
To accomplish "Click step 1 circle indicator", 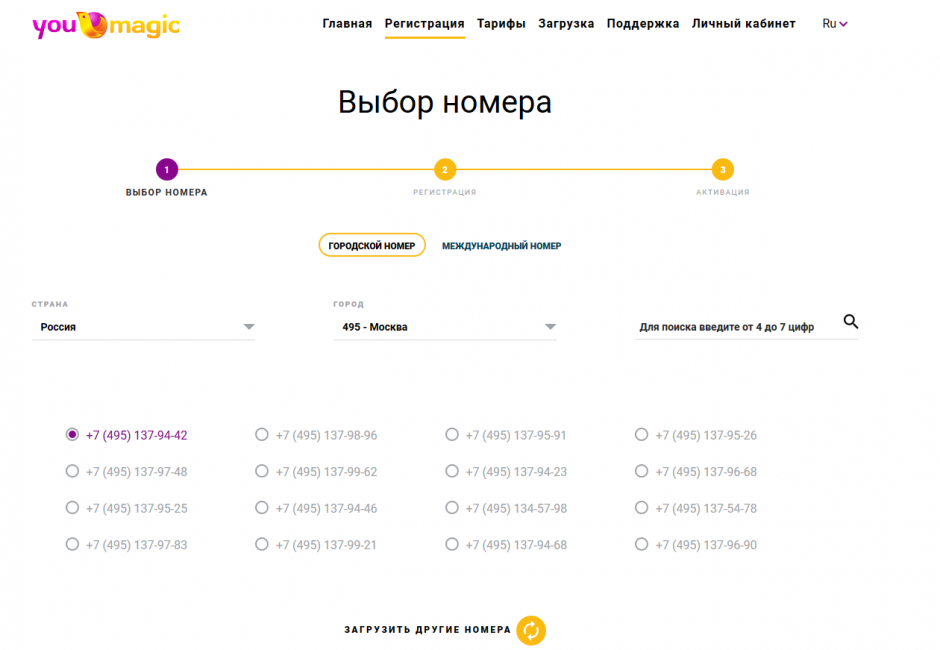I will click(166, 170).
